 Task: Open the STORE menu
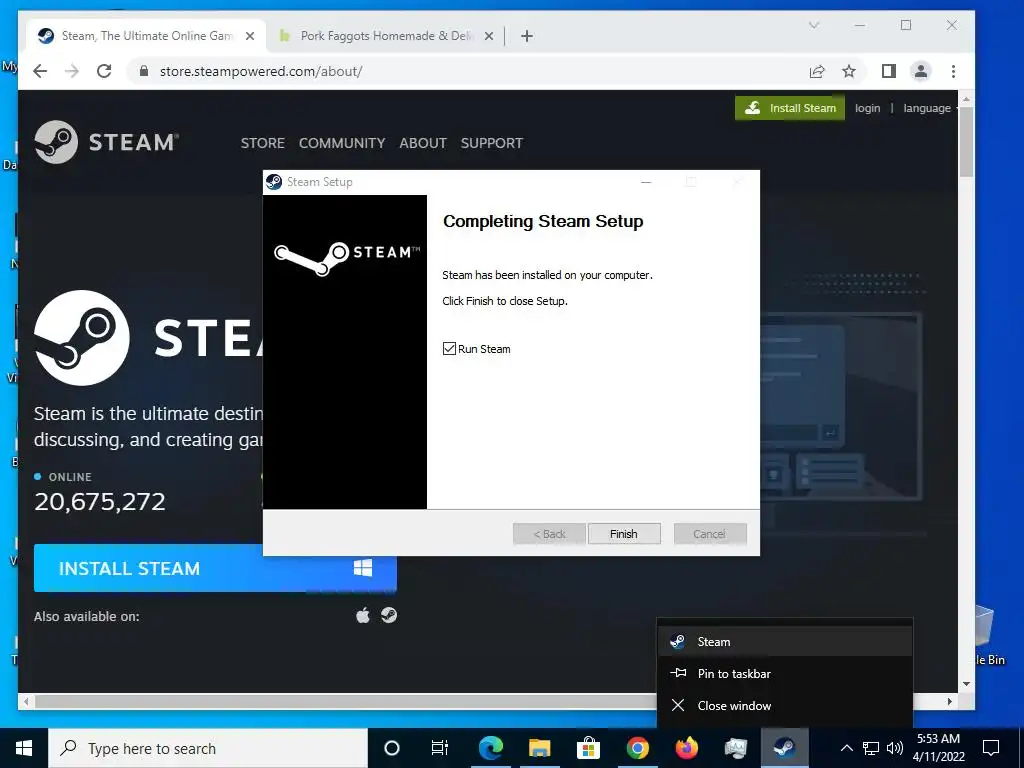pos(263,143)
